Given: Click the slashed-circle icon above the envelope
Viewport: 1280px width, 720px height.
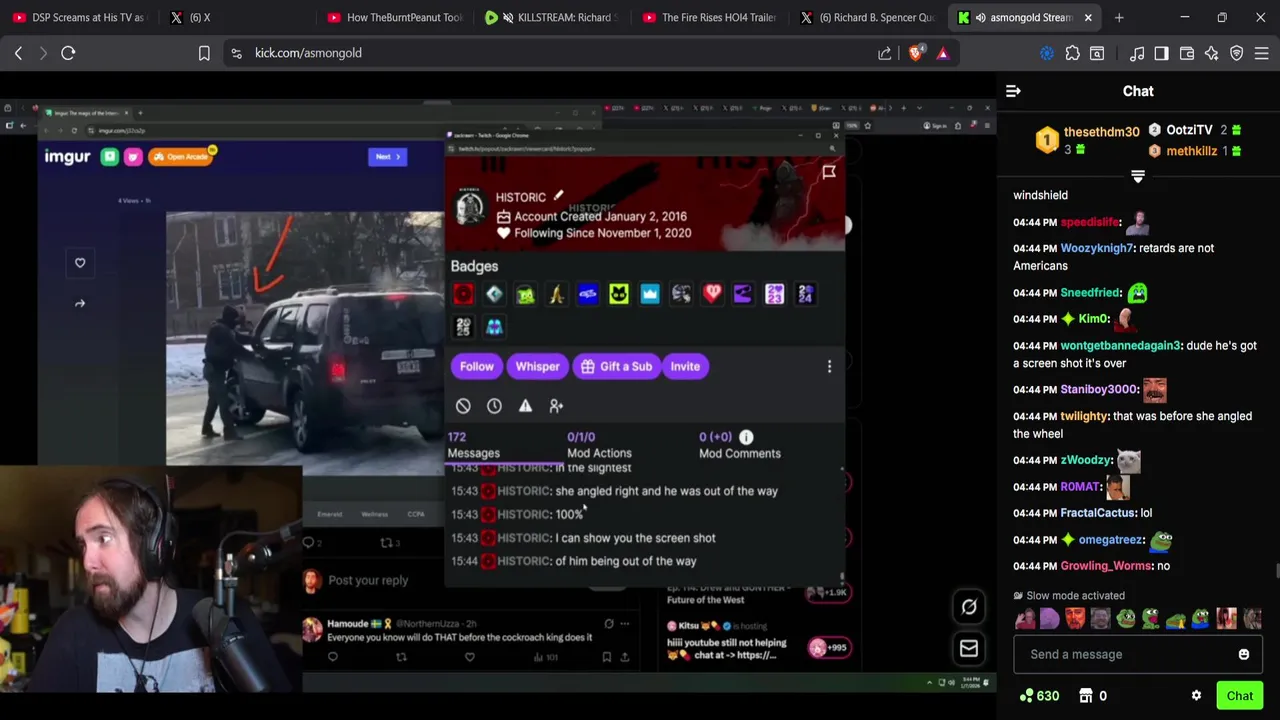Looking at the screenshot, I should tap(969, 607).
